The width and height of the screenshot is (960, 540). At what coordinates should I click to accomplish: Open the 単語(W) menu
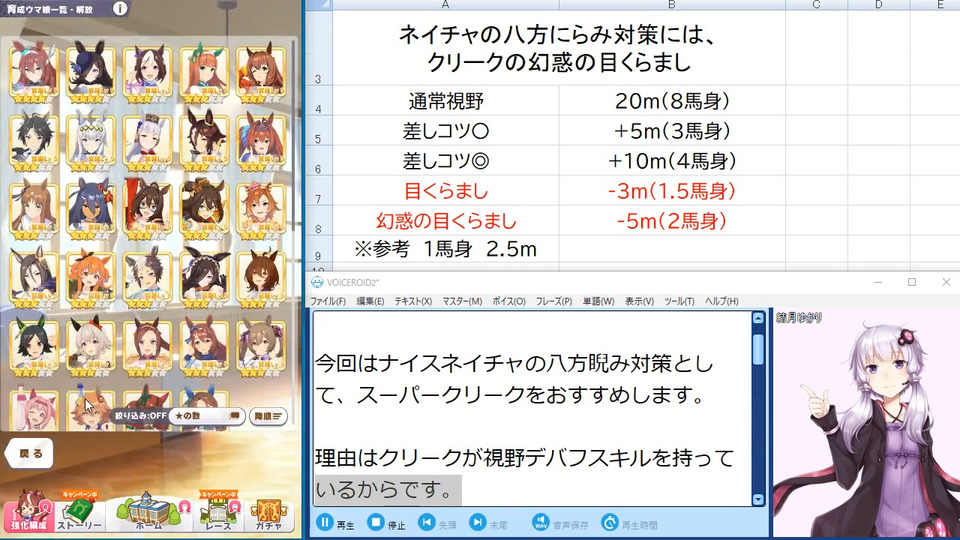pyautogui.click(x=599, y=301)
